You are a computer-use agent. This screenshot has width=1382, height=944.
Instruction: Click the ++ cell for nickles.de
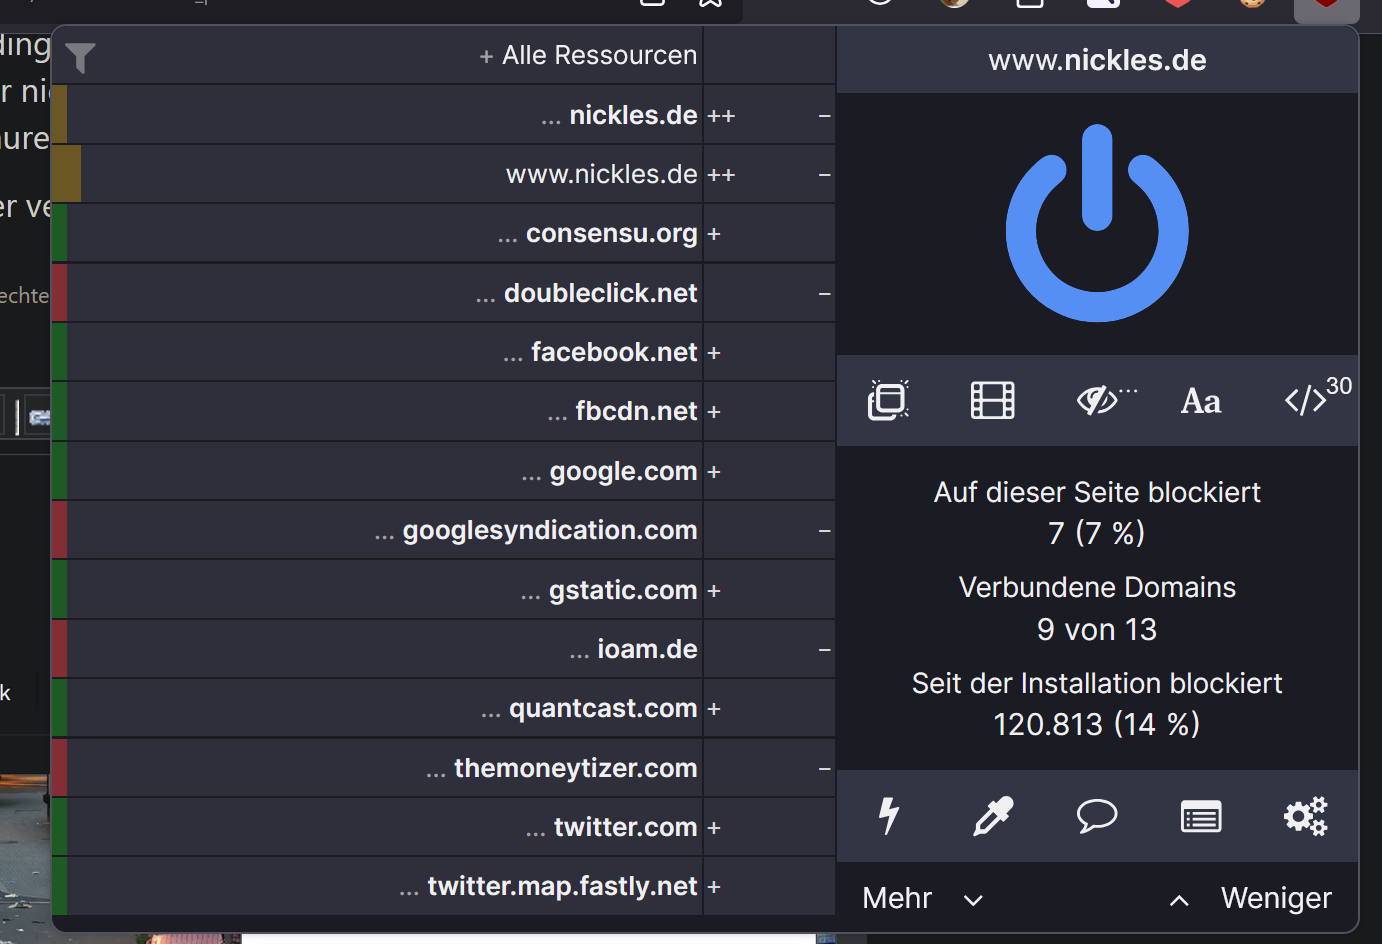(x=769, y=115)
